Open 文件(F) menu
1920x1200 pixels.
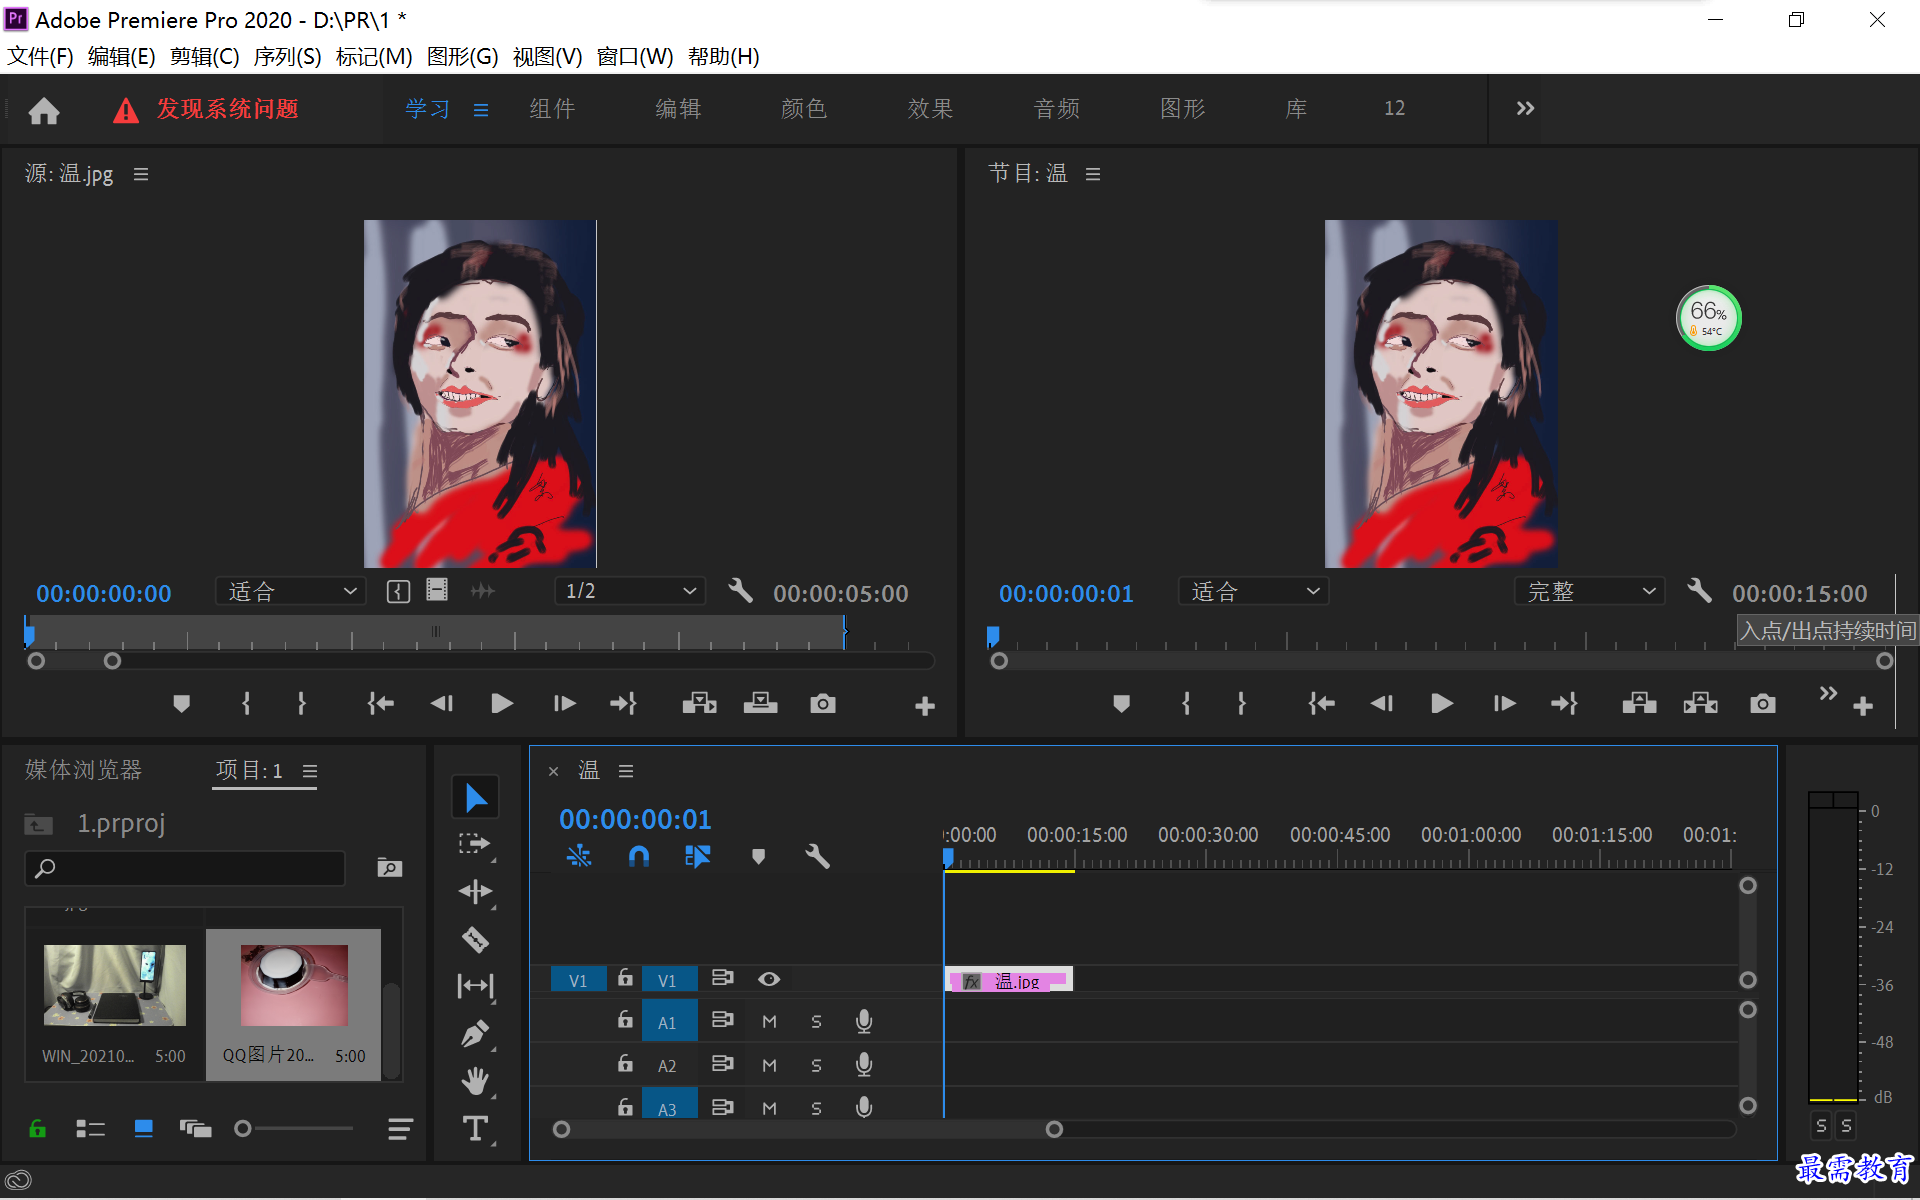tap(40, 56)
